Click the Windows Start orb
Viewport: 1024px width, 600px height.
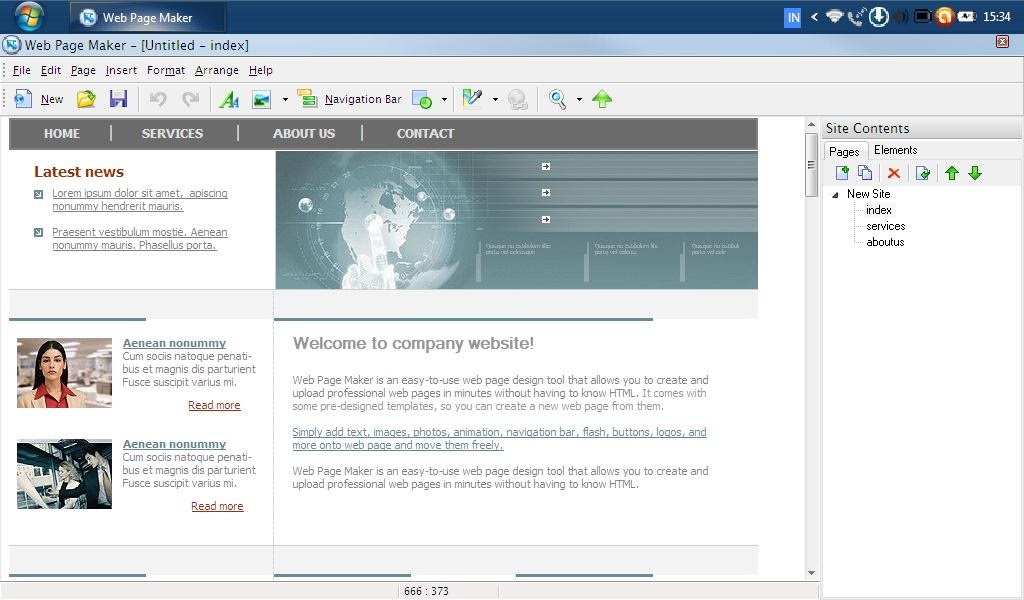point(29,16)
